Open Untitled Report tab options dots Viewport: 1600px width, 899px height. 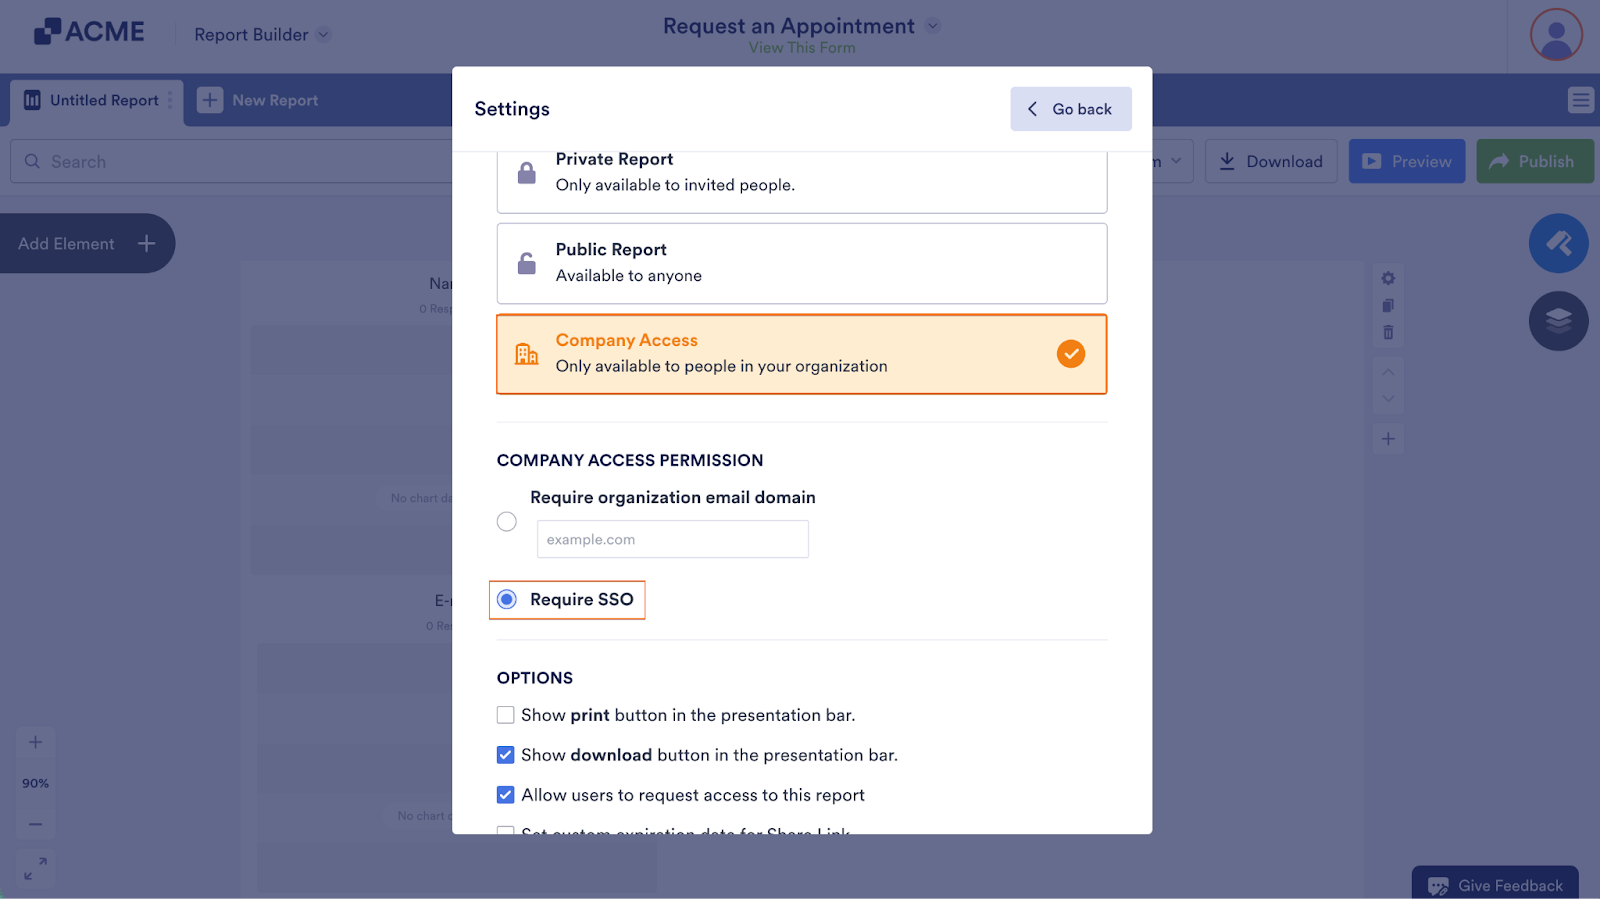pyautogui.click(x=170, y=100)
